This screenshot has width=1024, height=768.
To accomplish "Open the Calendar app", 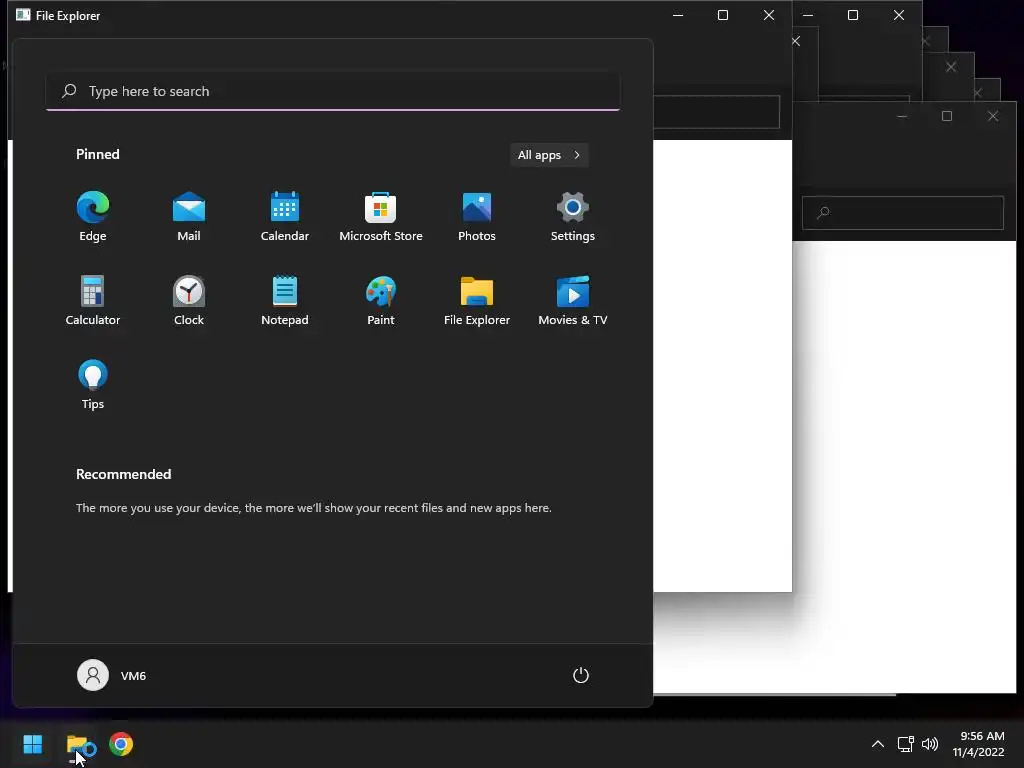I will point(285,217).
